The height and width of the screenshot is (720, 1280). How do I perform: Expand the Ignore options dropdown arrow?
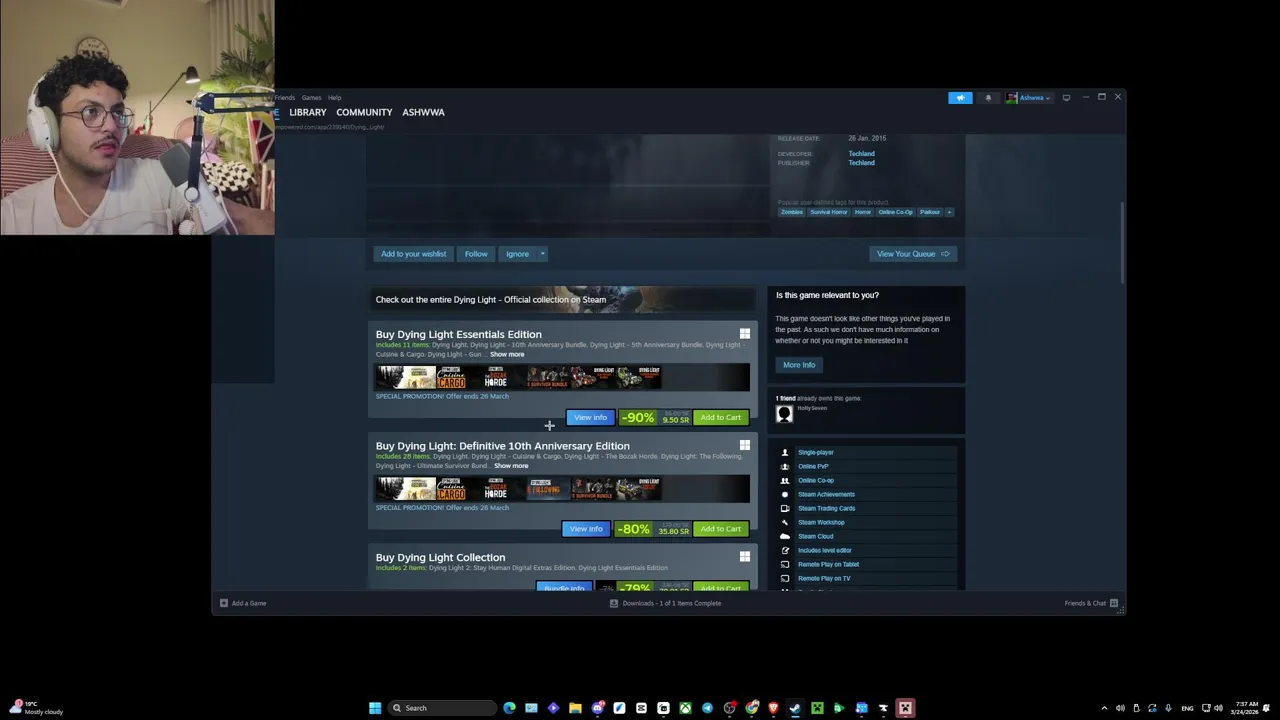click(x=542, y=254)
